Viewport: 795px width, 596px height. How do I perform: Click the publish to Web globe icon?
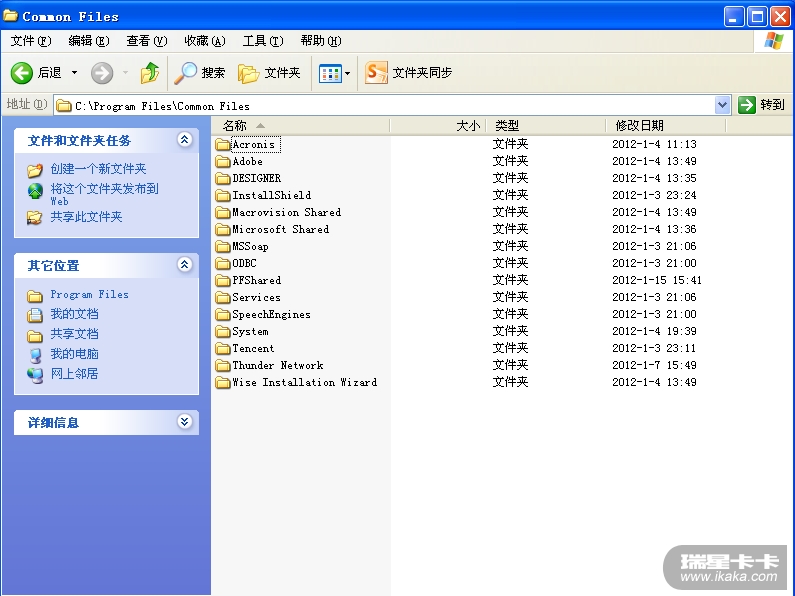35,191
